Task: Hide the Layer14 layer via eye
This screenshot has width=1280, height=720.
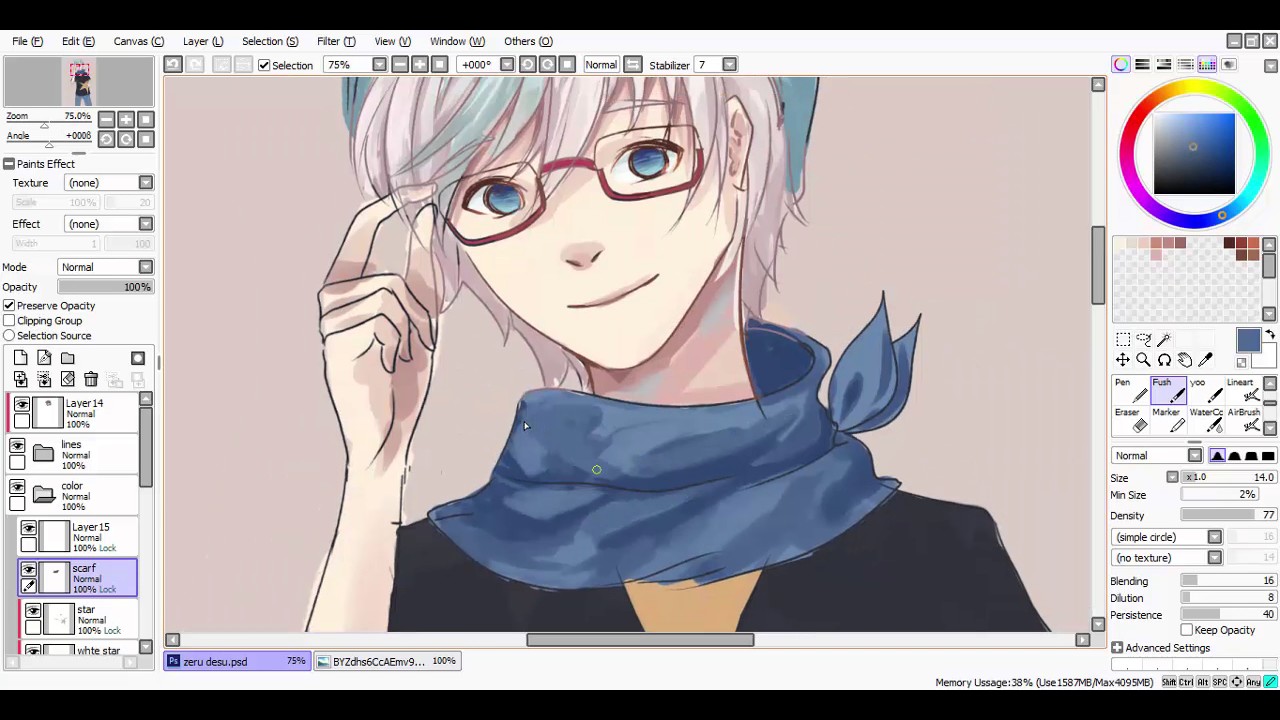Action: (22, 404)
